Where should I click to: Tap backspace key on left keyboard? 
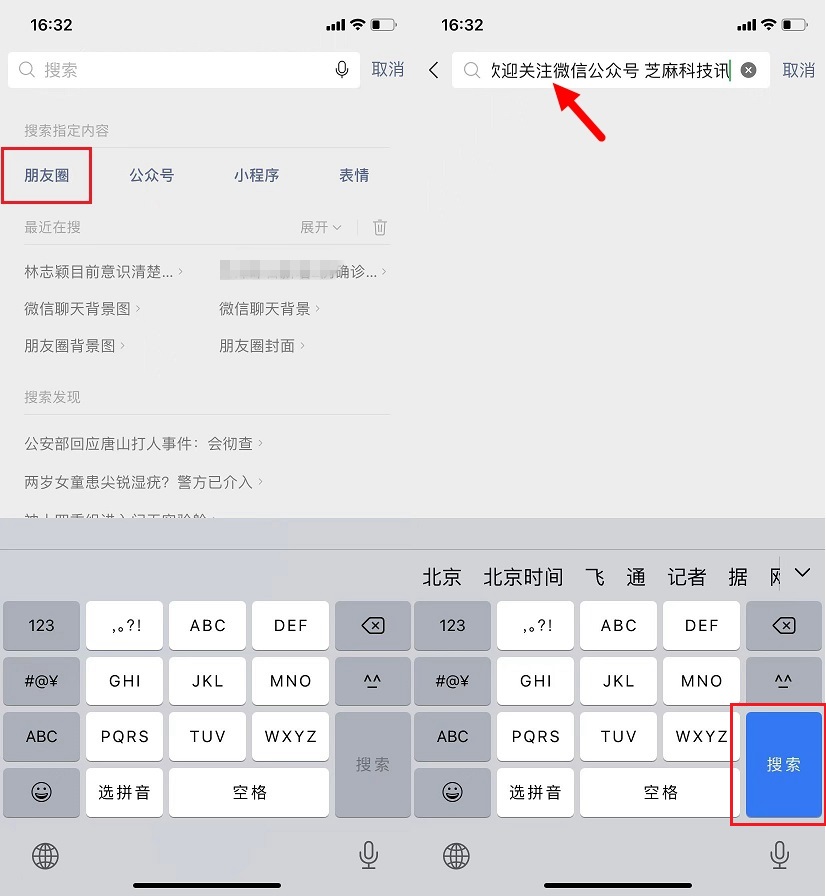point(372,625)
